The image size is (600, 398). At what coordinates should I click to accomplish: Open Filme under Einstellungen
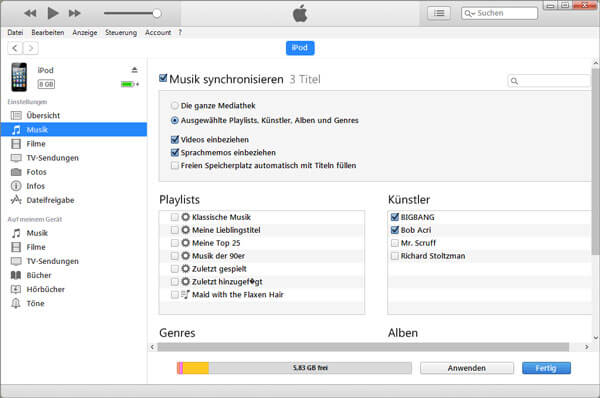(x=73, y=144)
